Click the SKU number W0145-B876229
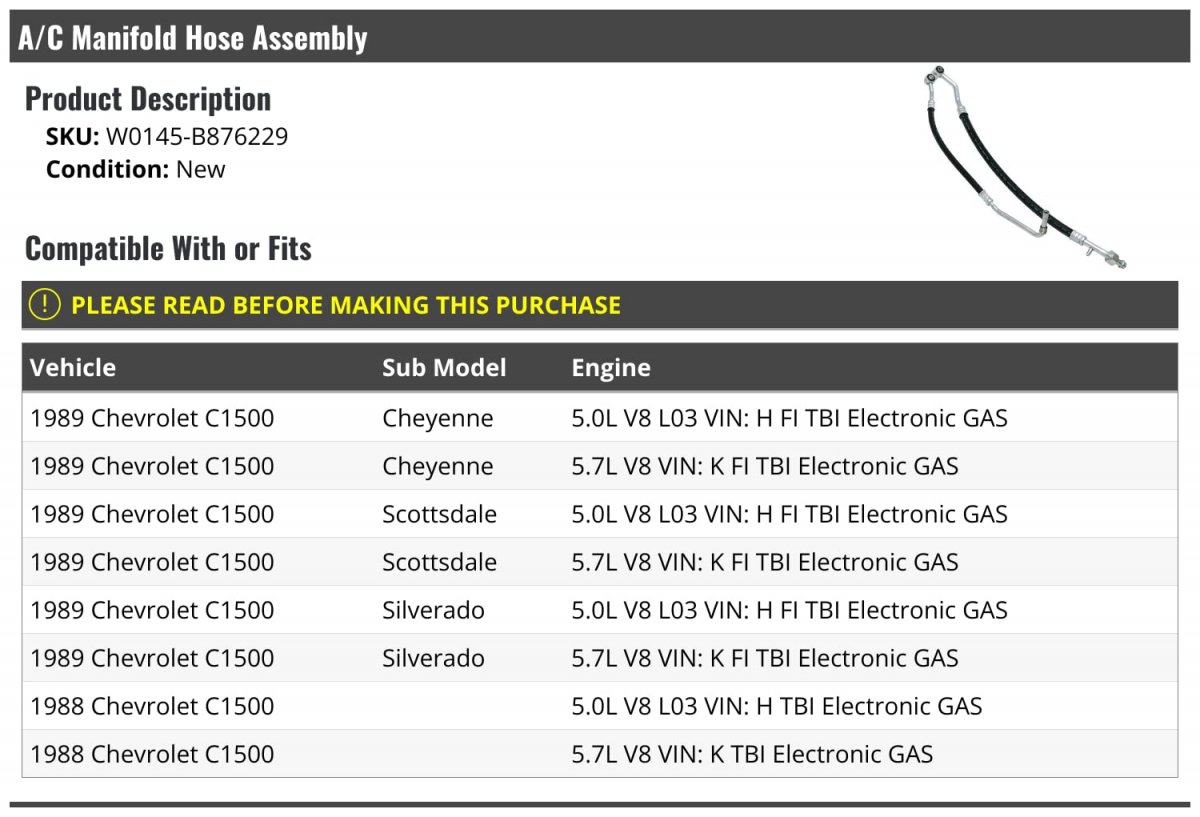 [x=197, y=137]
